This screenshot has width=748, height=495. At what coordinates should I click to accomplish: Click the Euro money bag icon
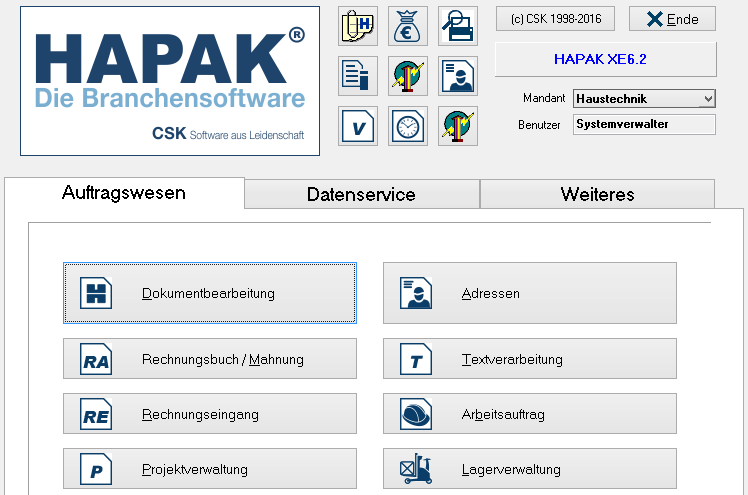click(408, 26)
